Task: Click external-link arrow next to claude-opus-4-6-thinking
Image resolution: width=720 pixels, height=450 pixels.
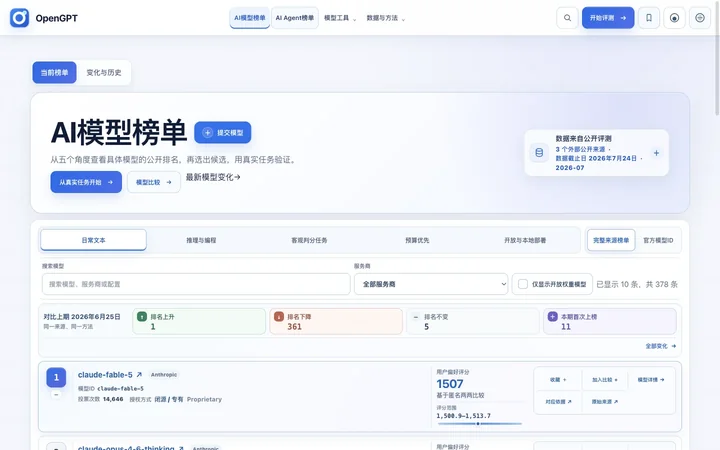Action: 181,448
